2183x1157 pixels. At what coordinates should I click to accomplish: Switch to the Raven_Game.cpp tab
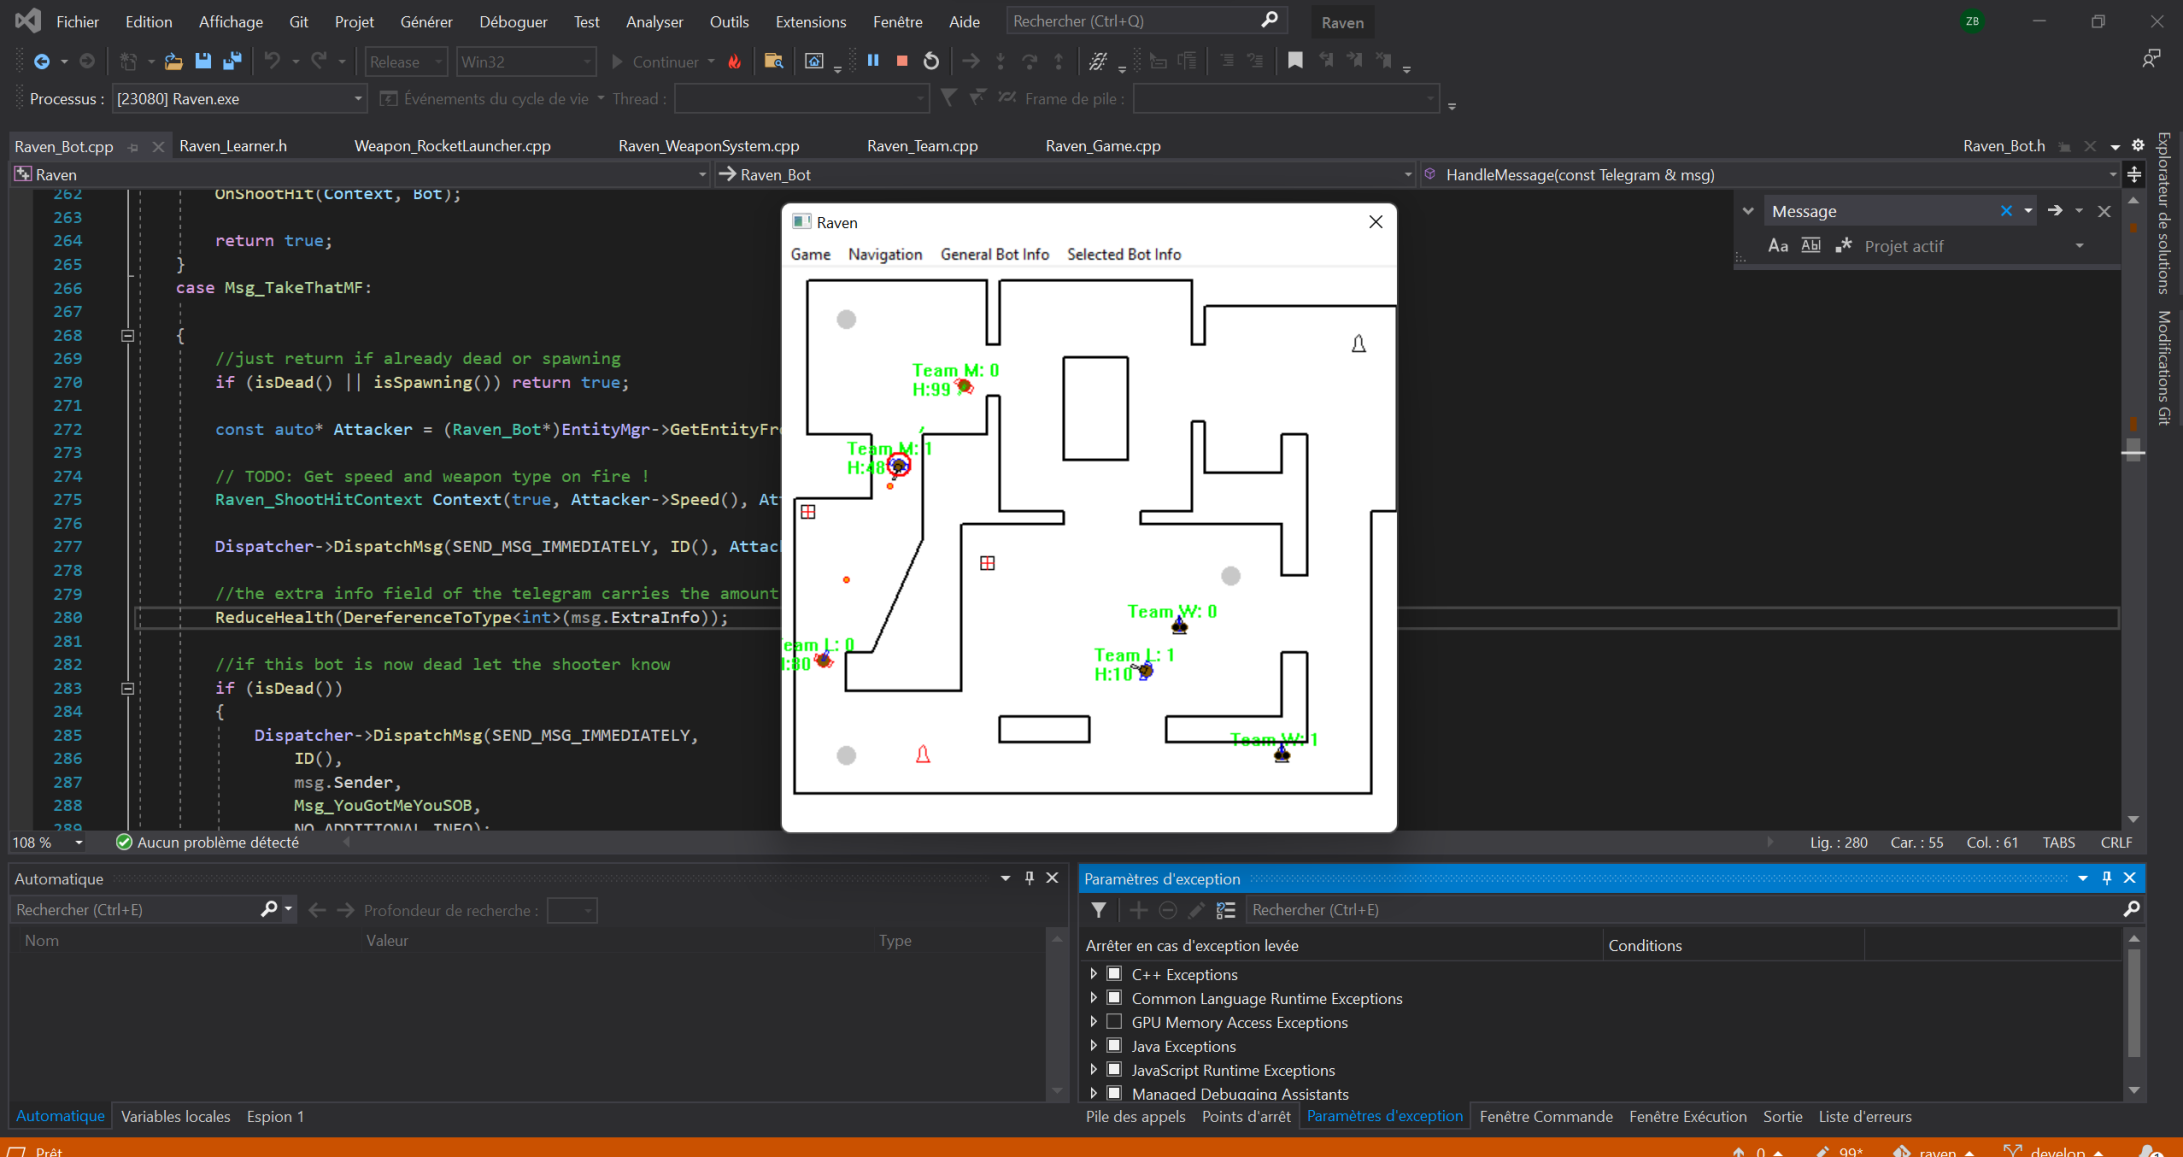[1102, 146]
